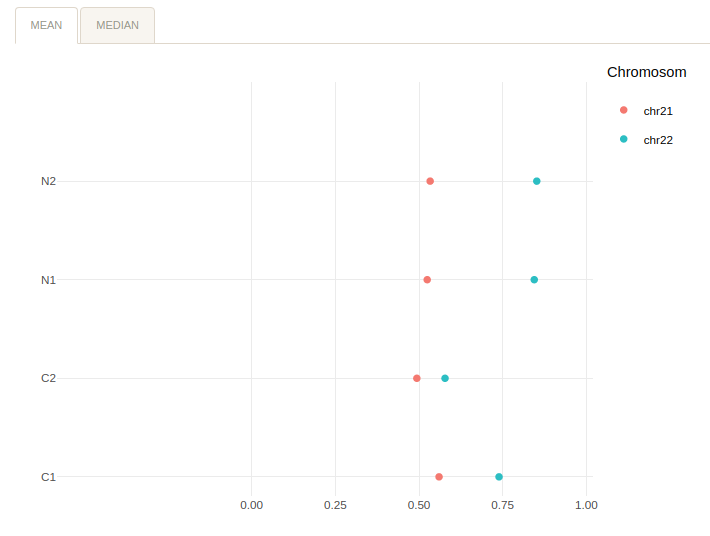This screenshot has height=536, width=710.
Task: Click the 0.50 x-axis tick label
Action: [x=419, y=505]
